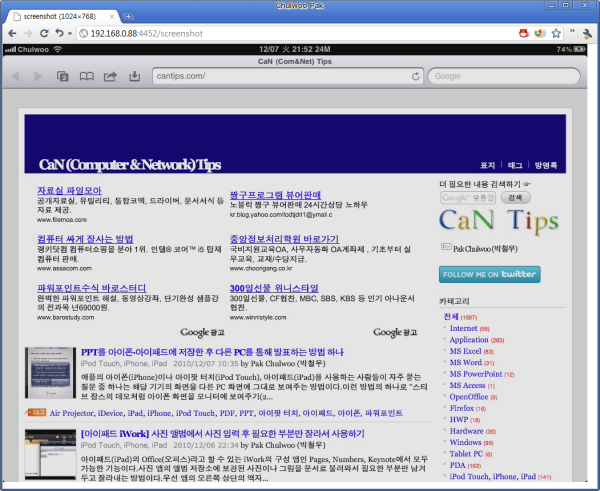Click the 검색 search button
Screen dimensions: 600x491
click(x=515, y=197)
